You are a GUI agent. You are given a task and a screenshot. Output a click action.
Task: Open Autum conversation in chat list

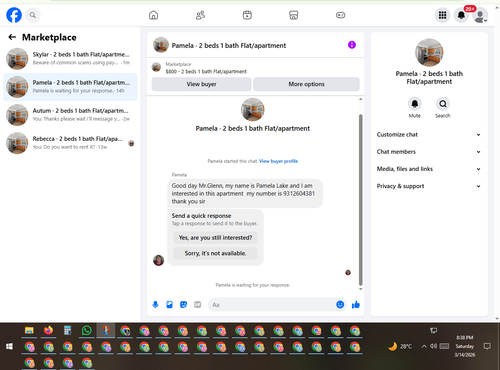coord(70,115)
